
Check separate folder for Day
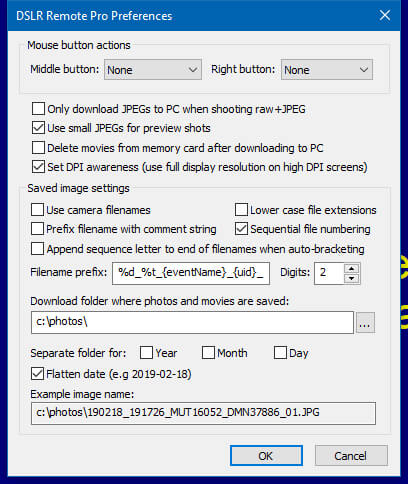pyautogui.click(x=280, y=353)
